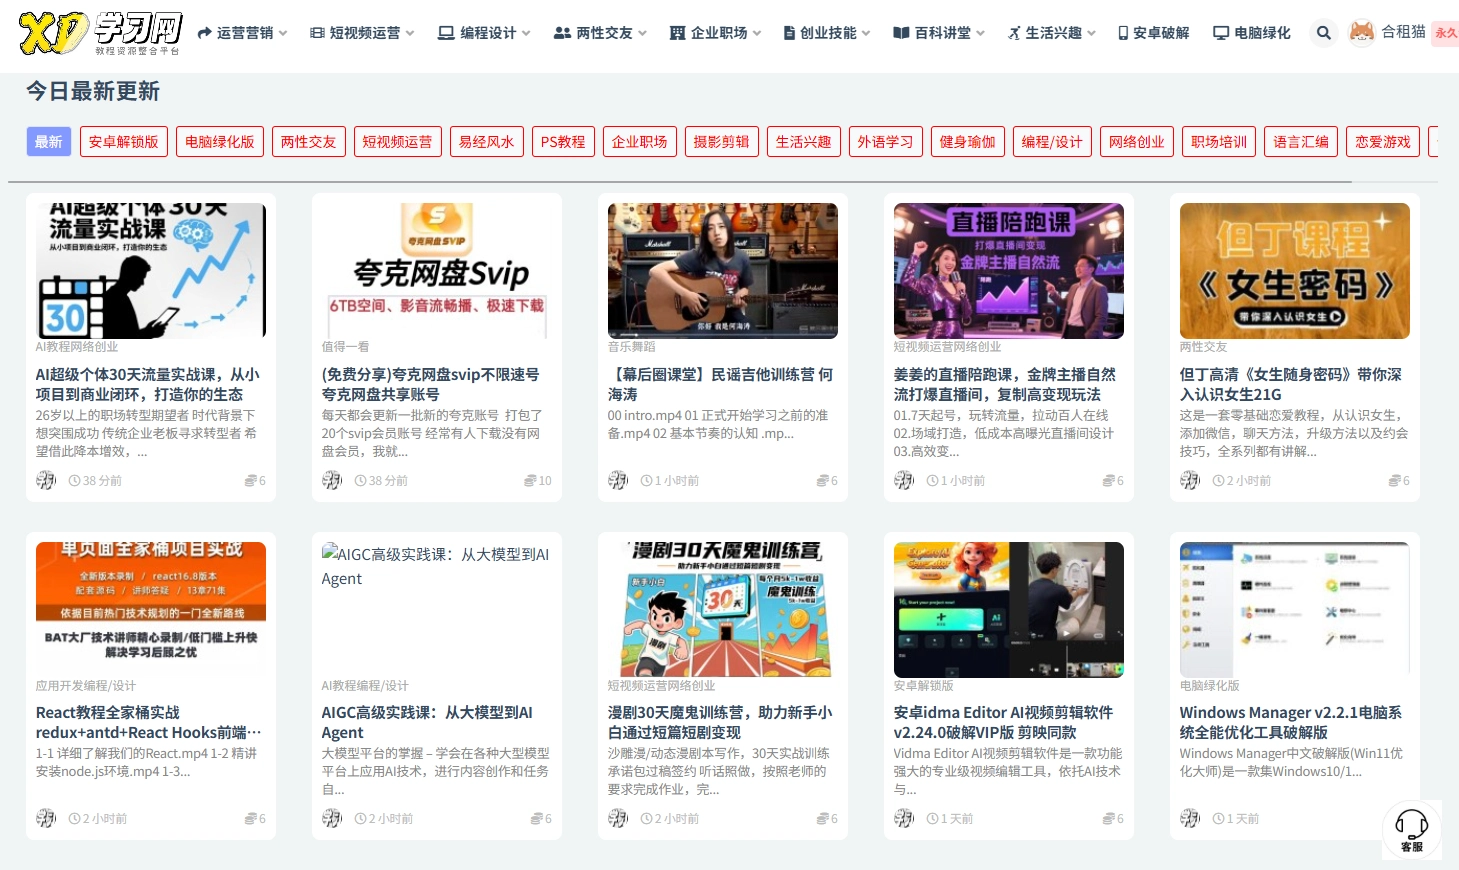
Task: Click the 直播陪跑课 course thumbnail
Action: (x=1008, y=270)
